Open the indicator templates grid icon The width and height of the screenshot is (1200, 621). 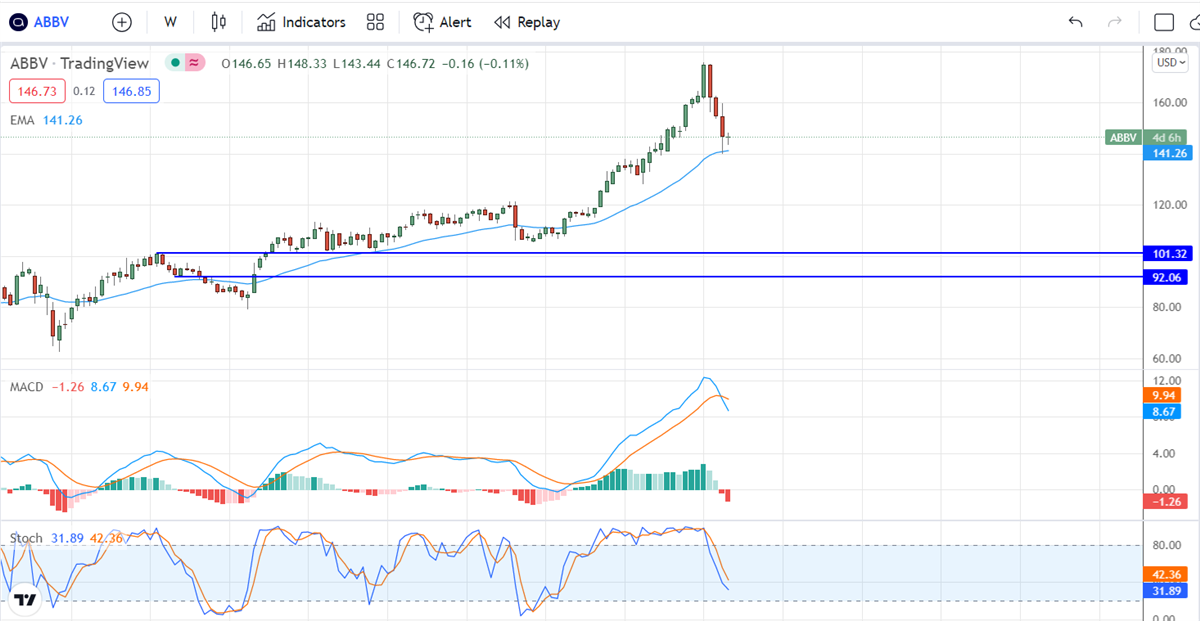pos(375,22)
